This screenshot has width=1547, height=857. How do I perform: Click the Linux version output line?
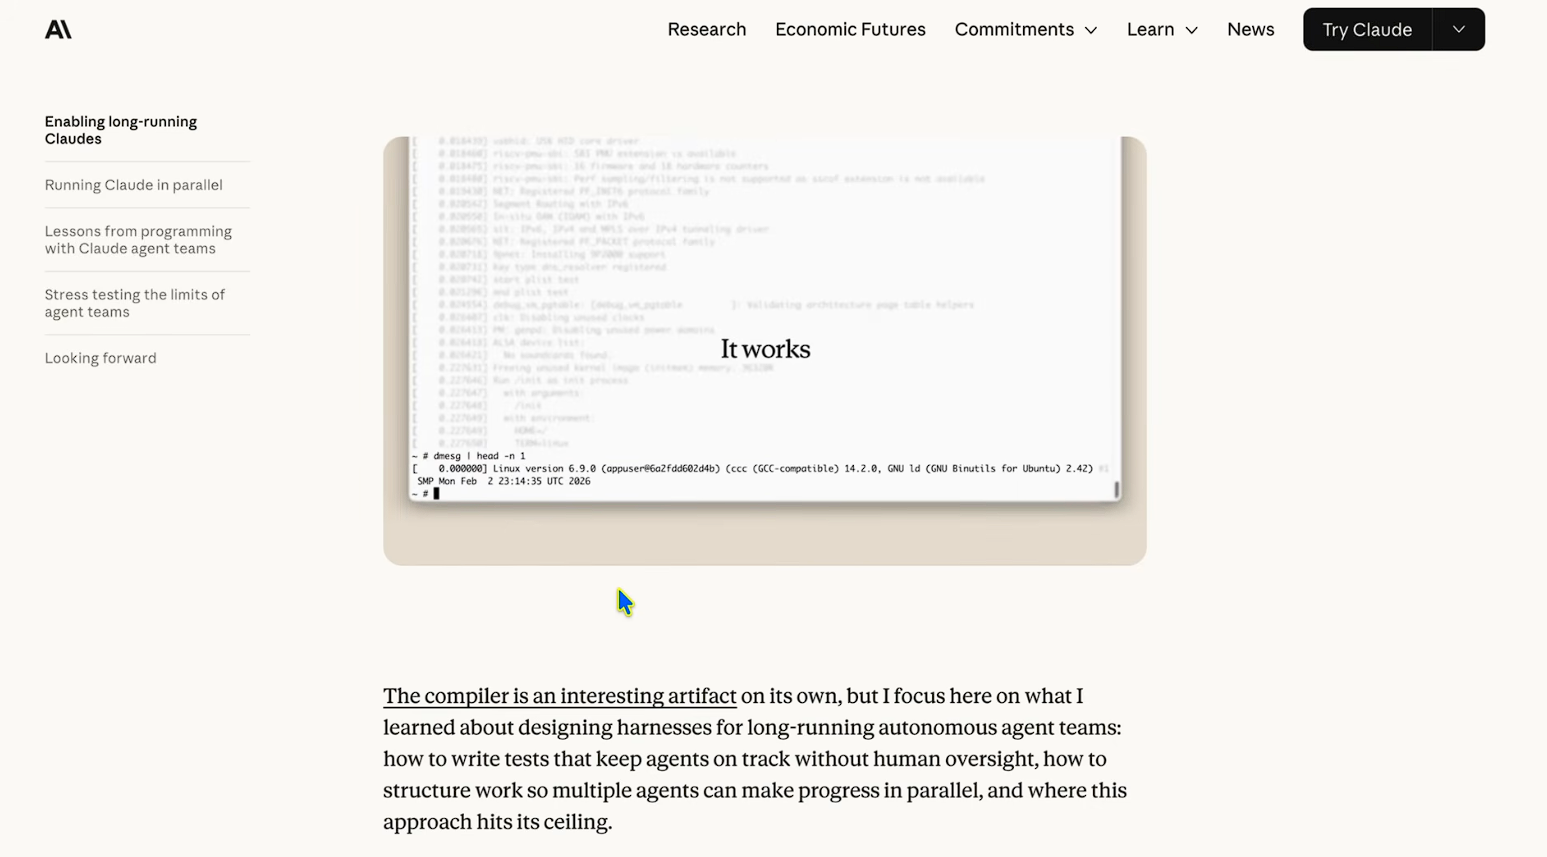click(700, 467)
